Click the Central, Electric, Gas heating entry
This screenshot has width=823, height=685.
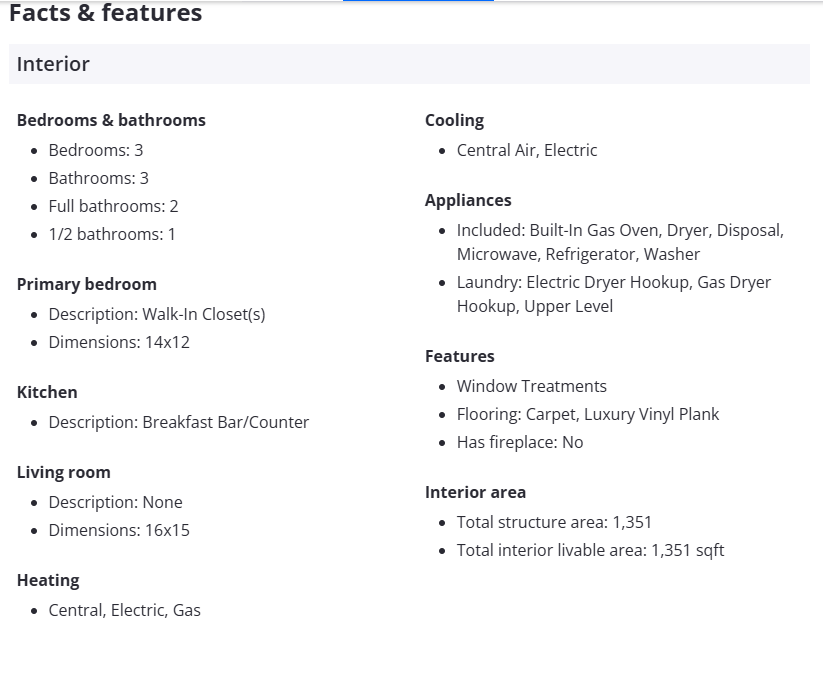[x=125, y=610]
